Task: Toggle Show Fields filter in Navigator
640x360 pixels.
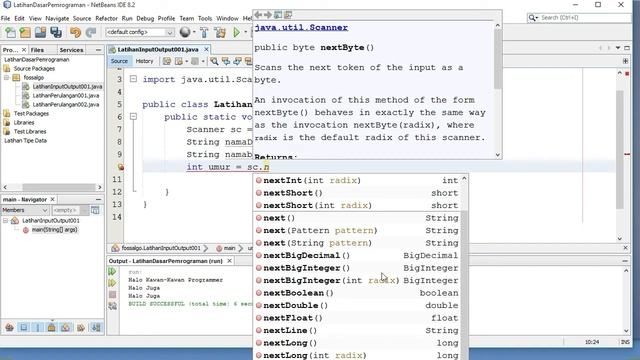Action: tap(24, 327)
